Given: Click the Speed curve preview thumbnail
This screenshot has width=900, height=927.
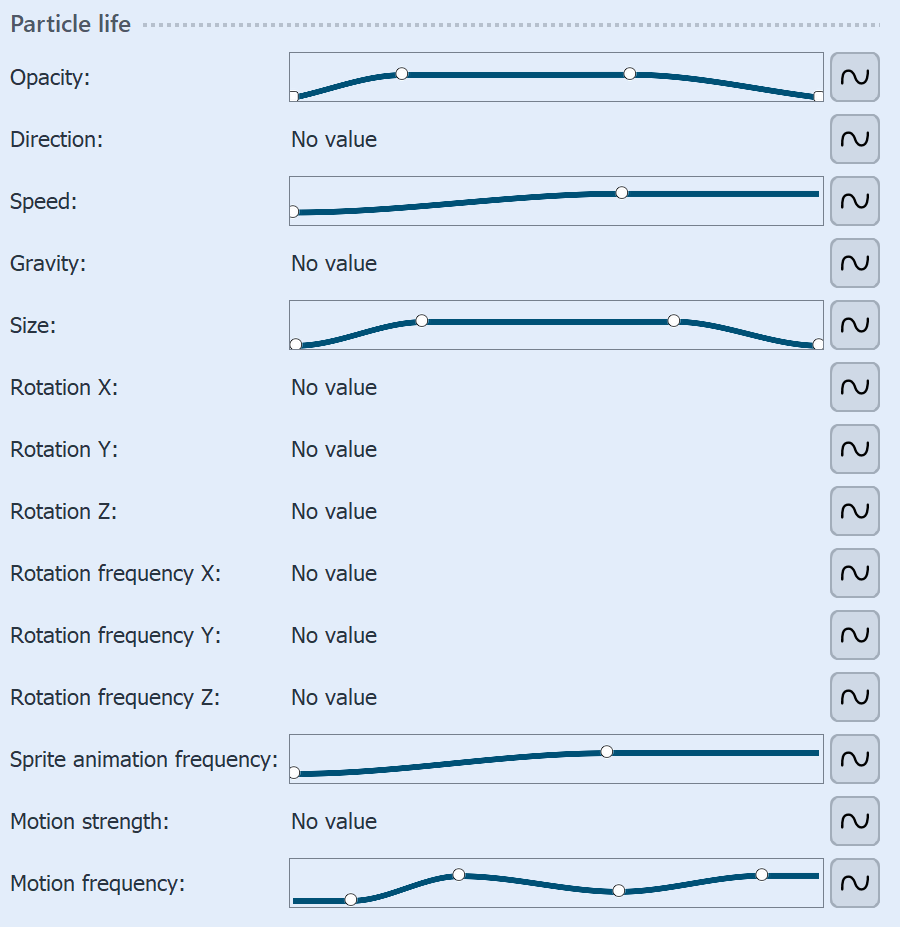Looking at the screenshot, I should click(555, 201).
